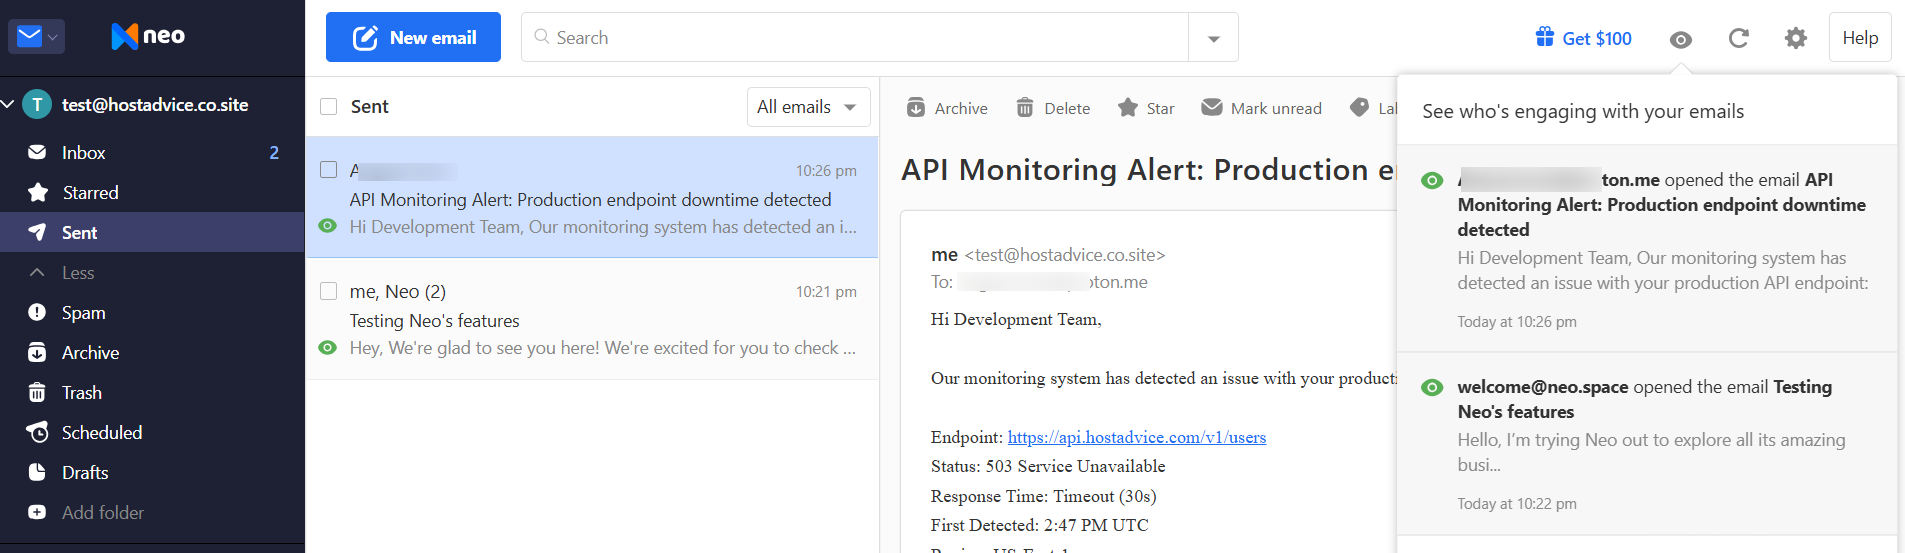Click the Today at 10:22 pm notification time
The width and height of the screenshot is (1905, 553).
click(x=1517, y=504)
